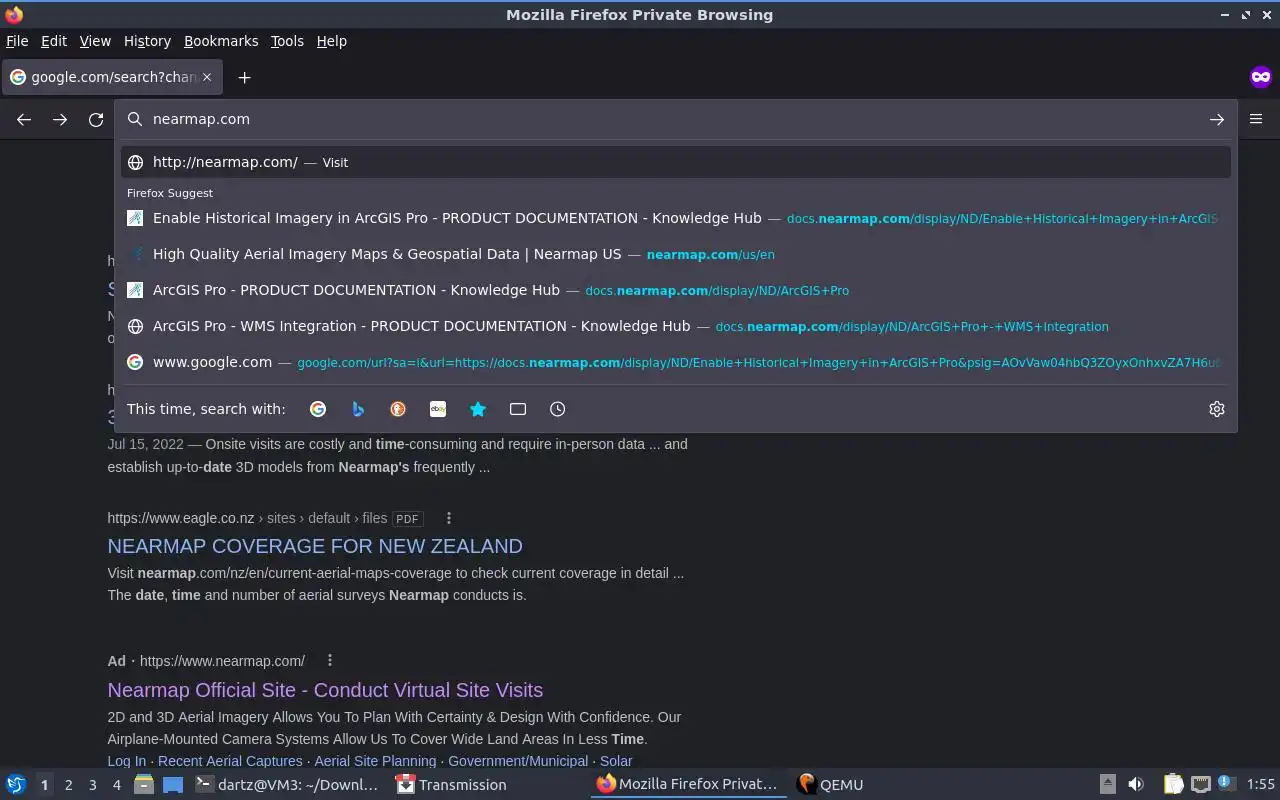Click the notification info tray icon
The width and height of the screenshot is (1280, 800).
coord(1226,784)
